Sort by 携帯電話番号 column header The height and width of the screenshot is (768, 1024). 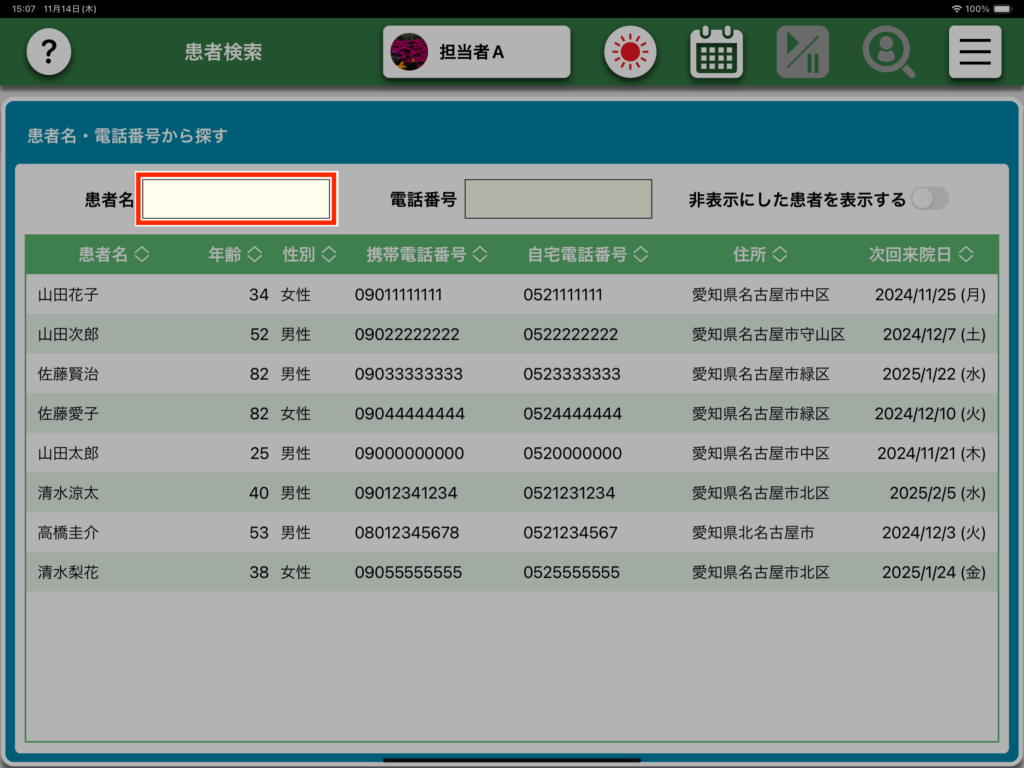(x=427, y=255)
